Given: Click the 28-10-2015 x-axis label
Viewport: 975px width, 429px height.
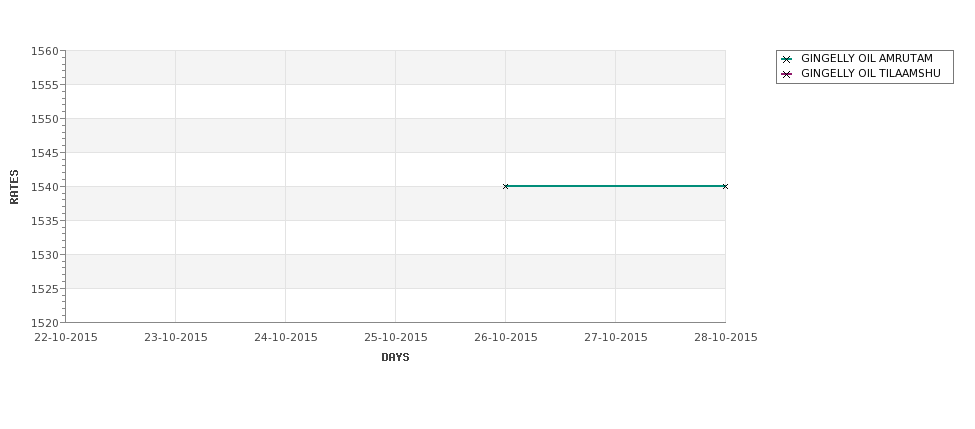Looking at the screenshot, I should pos(726,338).
